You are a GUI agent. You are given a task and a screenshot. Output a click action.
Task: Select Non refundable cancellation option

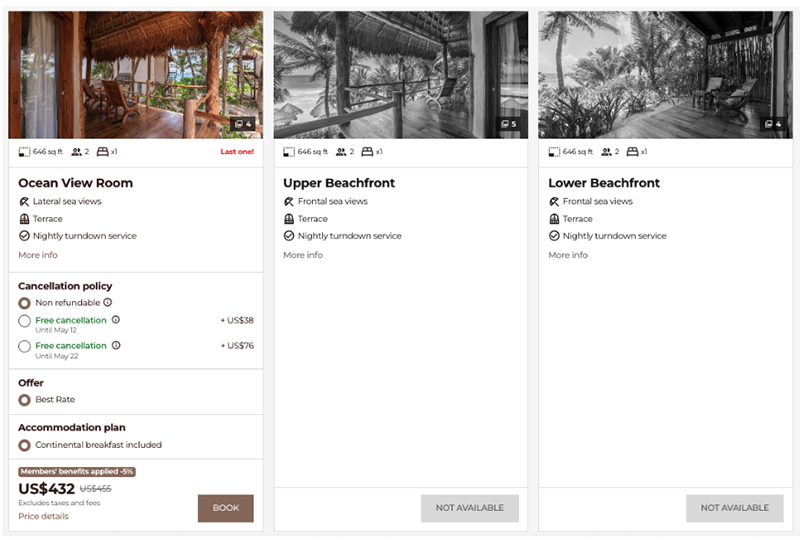click(x=25, y=302)
